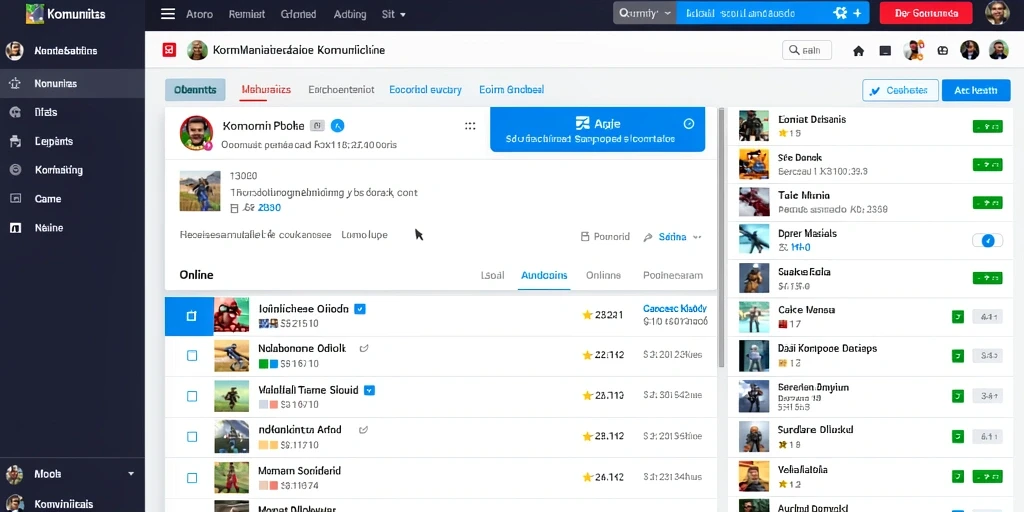Click the search input field in header
1024x512 pixels.
(807, 50)
